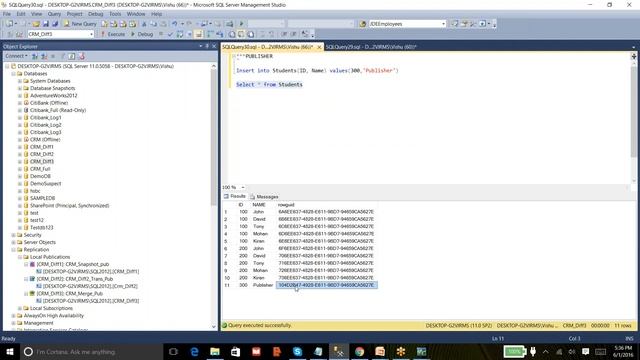640x360 pixels.
Task: Open the Window menu
Action: 136,14
